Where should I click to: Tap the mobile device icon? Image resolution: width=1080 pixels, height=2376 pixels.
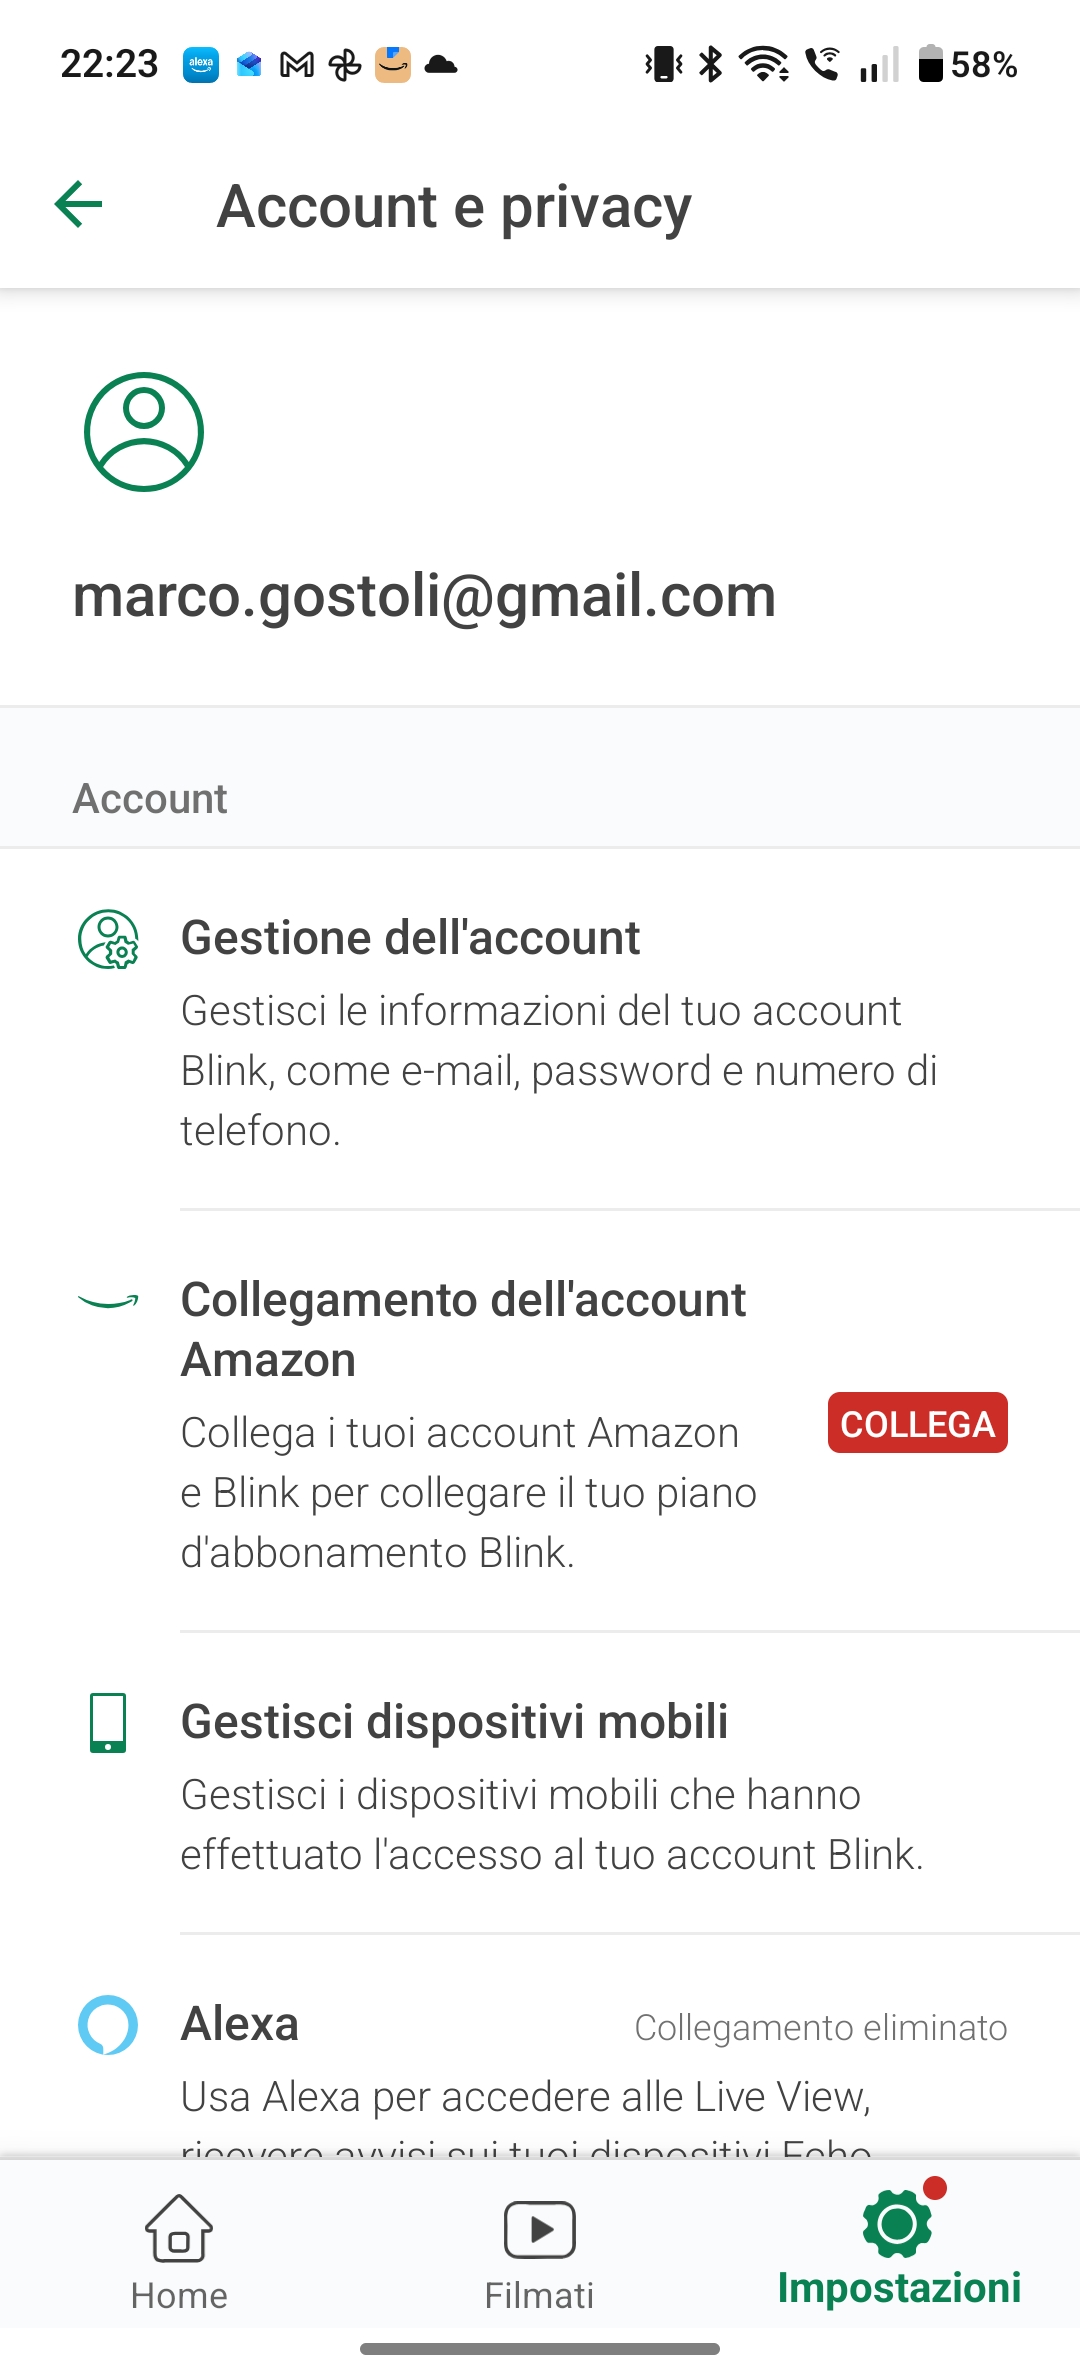108,1722
